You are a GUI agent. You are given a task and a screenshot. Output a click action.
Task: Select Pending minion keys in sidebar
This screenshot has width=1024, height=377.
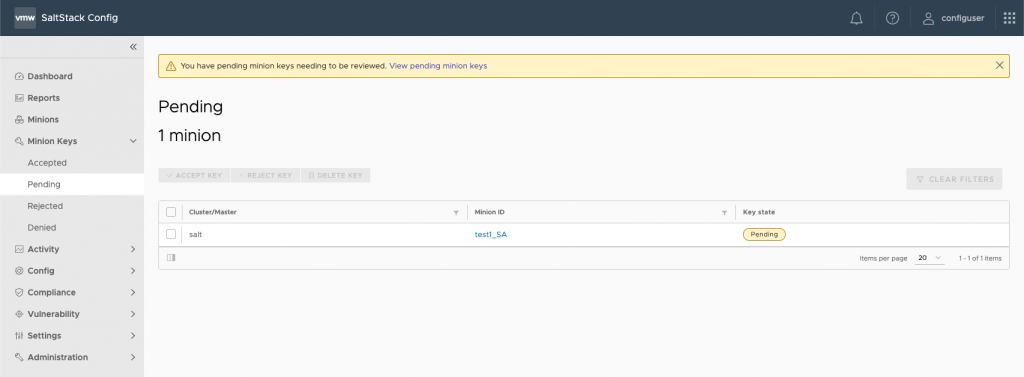coord(72,184)
